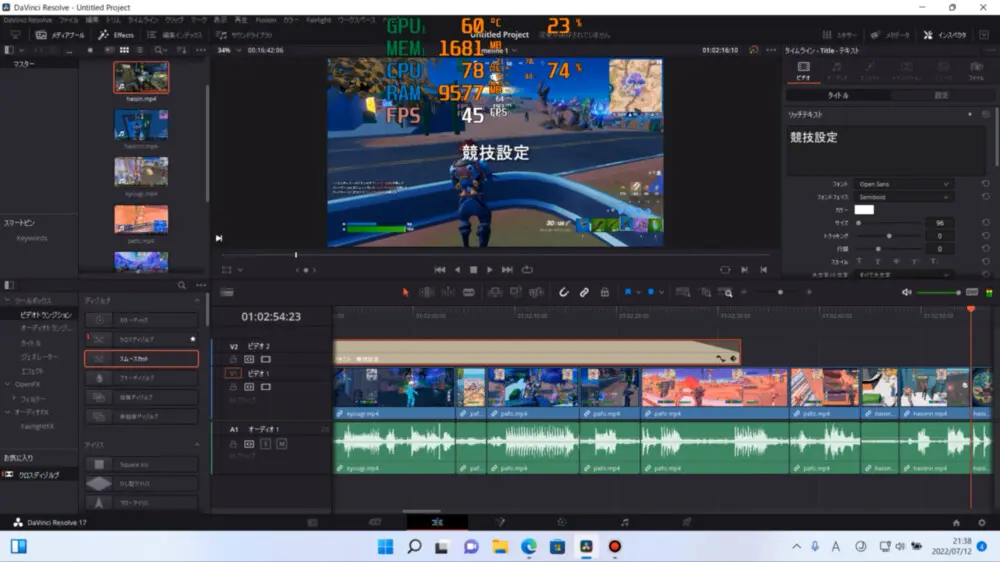This screenshot has width=1000, height=562.
Task: Open flag color dropdown arrow
Action: (x=638, y=293)
